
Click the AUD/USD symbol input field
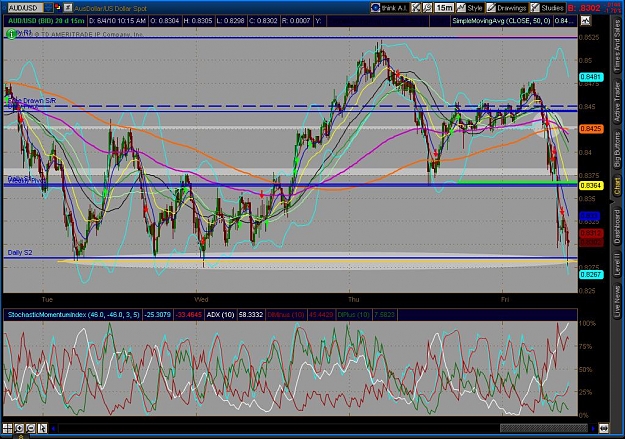pos(25,8)
